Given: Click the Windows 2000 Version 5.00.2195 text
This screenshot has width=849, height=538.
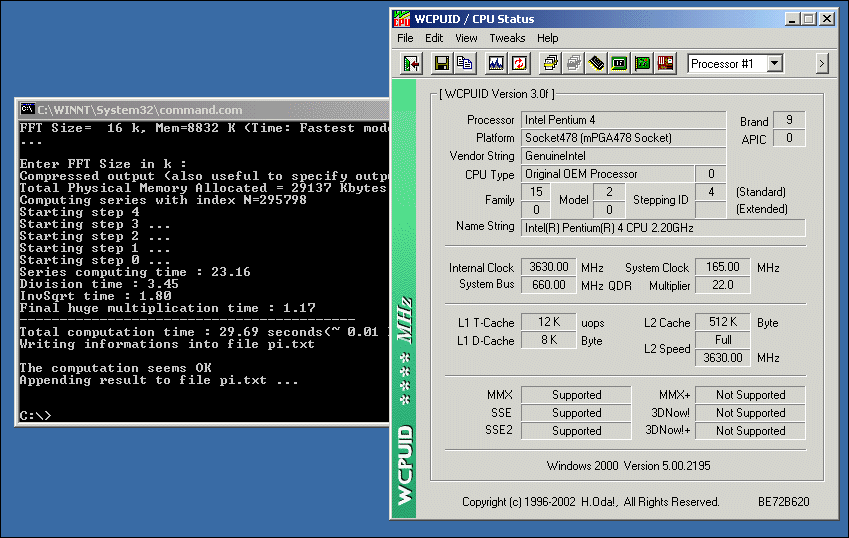Looking at the screenshot, I should tap(629, 465).
